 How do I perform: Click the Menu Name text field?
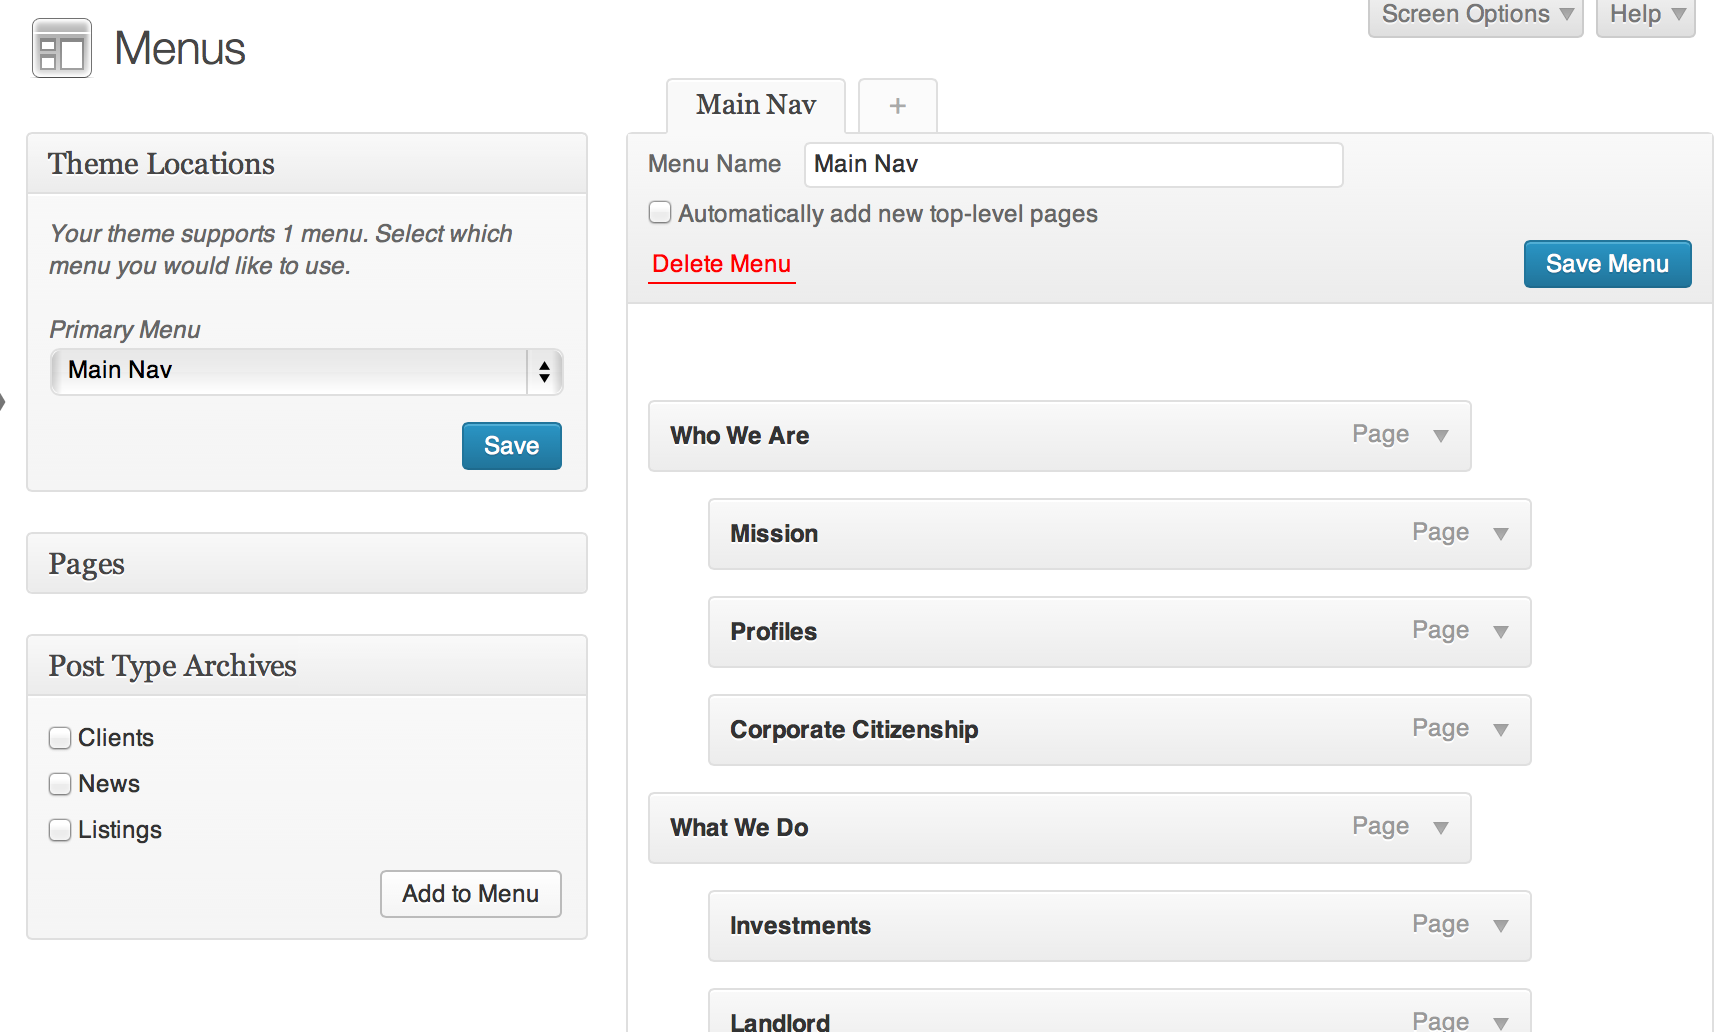(1073, 165)
